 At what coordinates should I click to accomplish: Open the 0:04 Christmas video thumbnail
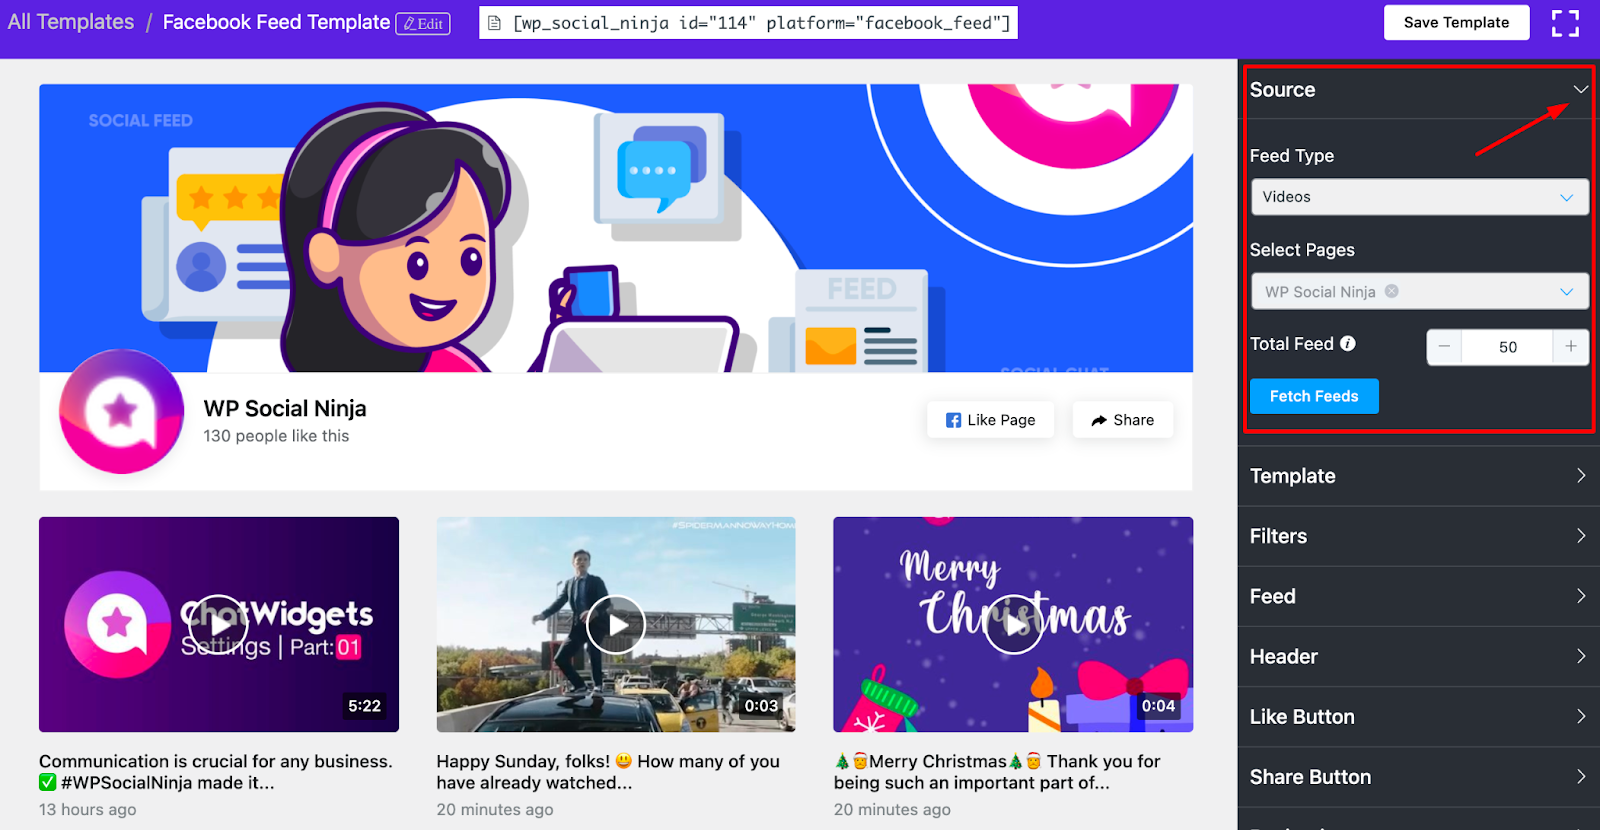coord(1013,624)
